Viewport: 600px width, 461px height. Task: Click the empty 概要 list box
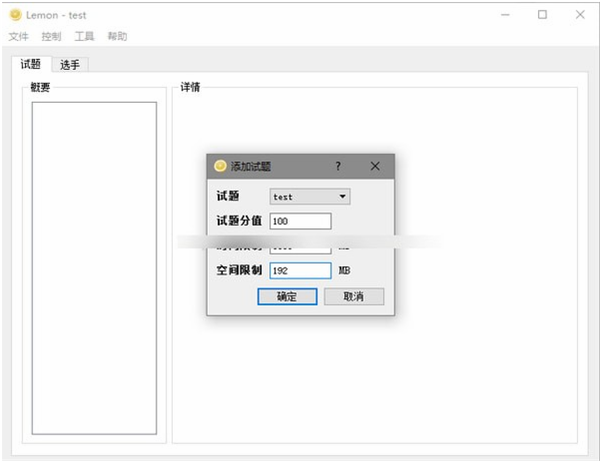(94, 268)
